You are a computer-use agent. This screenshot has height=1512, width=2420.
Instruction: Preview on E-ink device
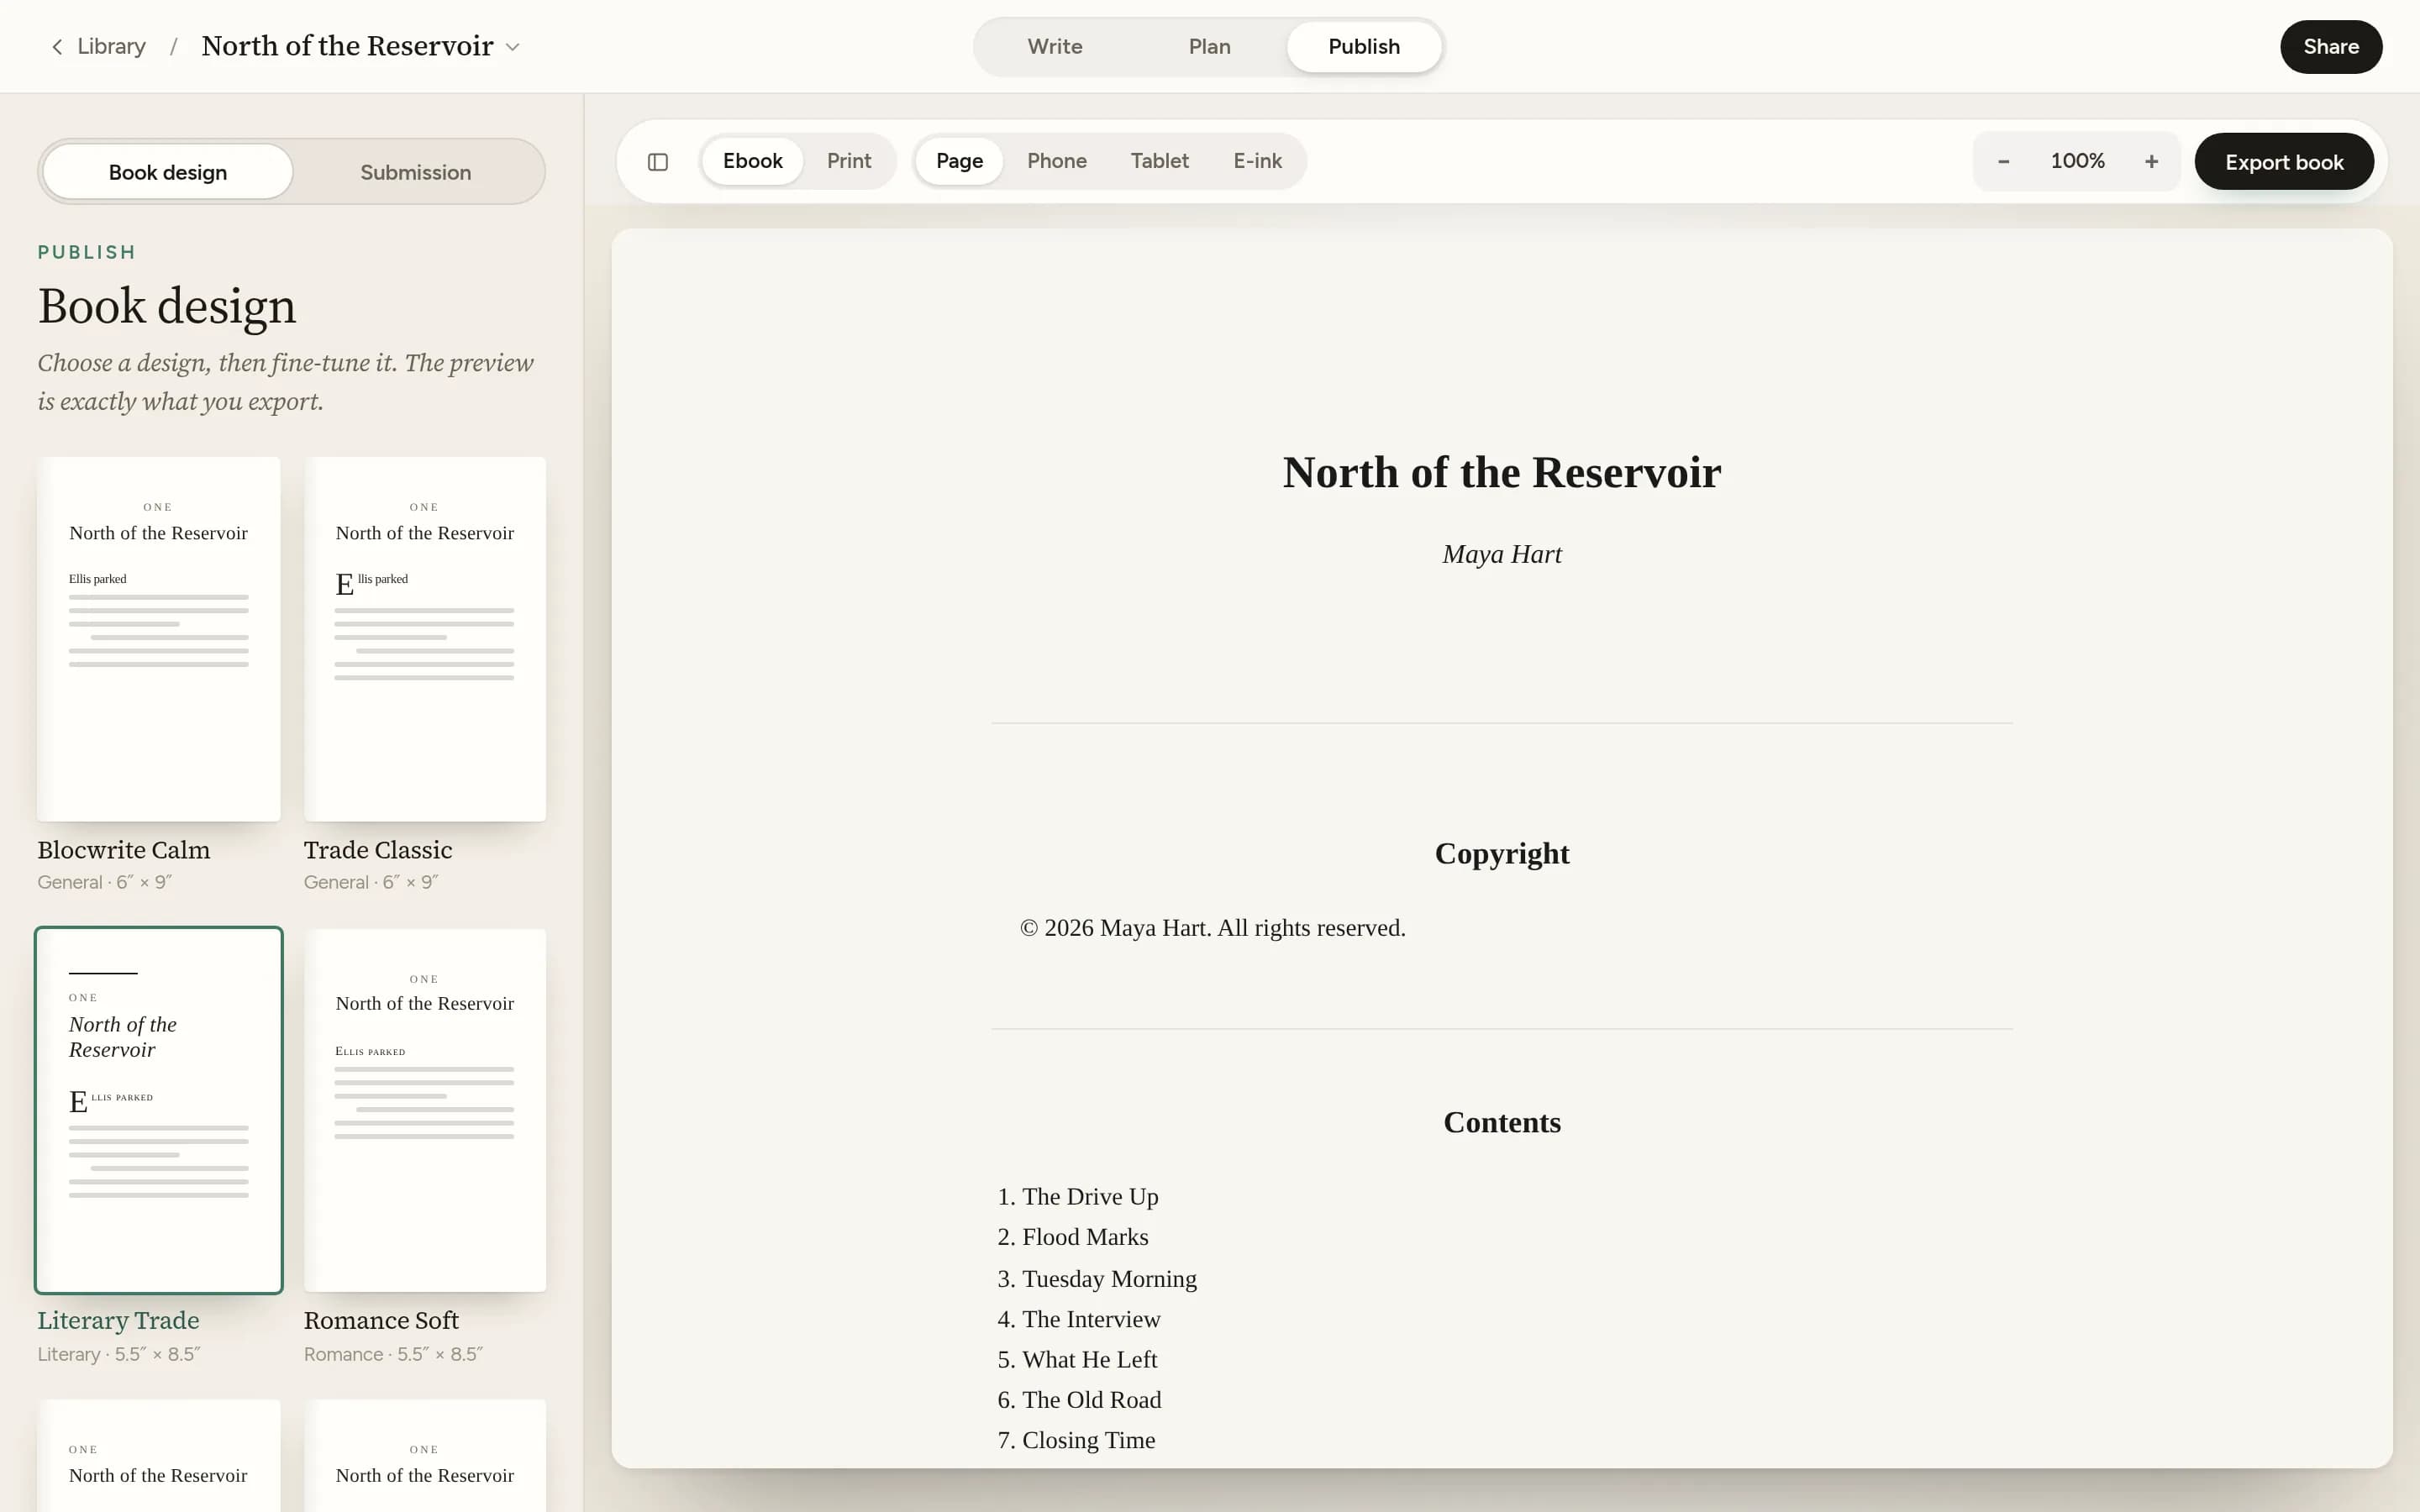(1257, 161)
